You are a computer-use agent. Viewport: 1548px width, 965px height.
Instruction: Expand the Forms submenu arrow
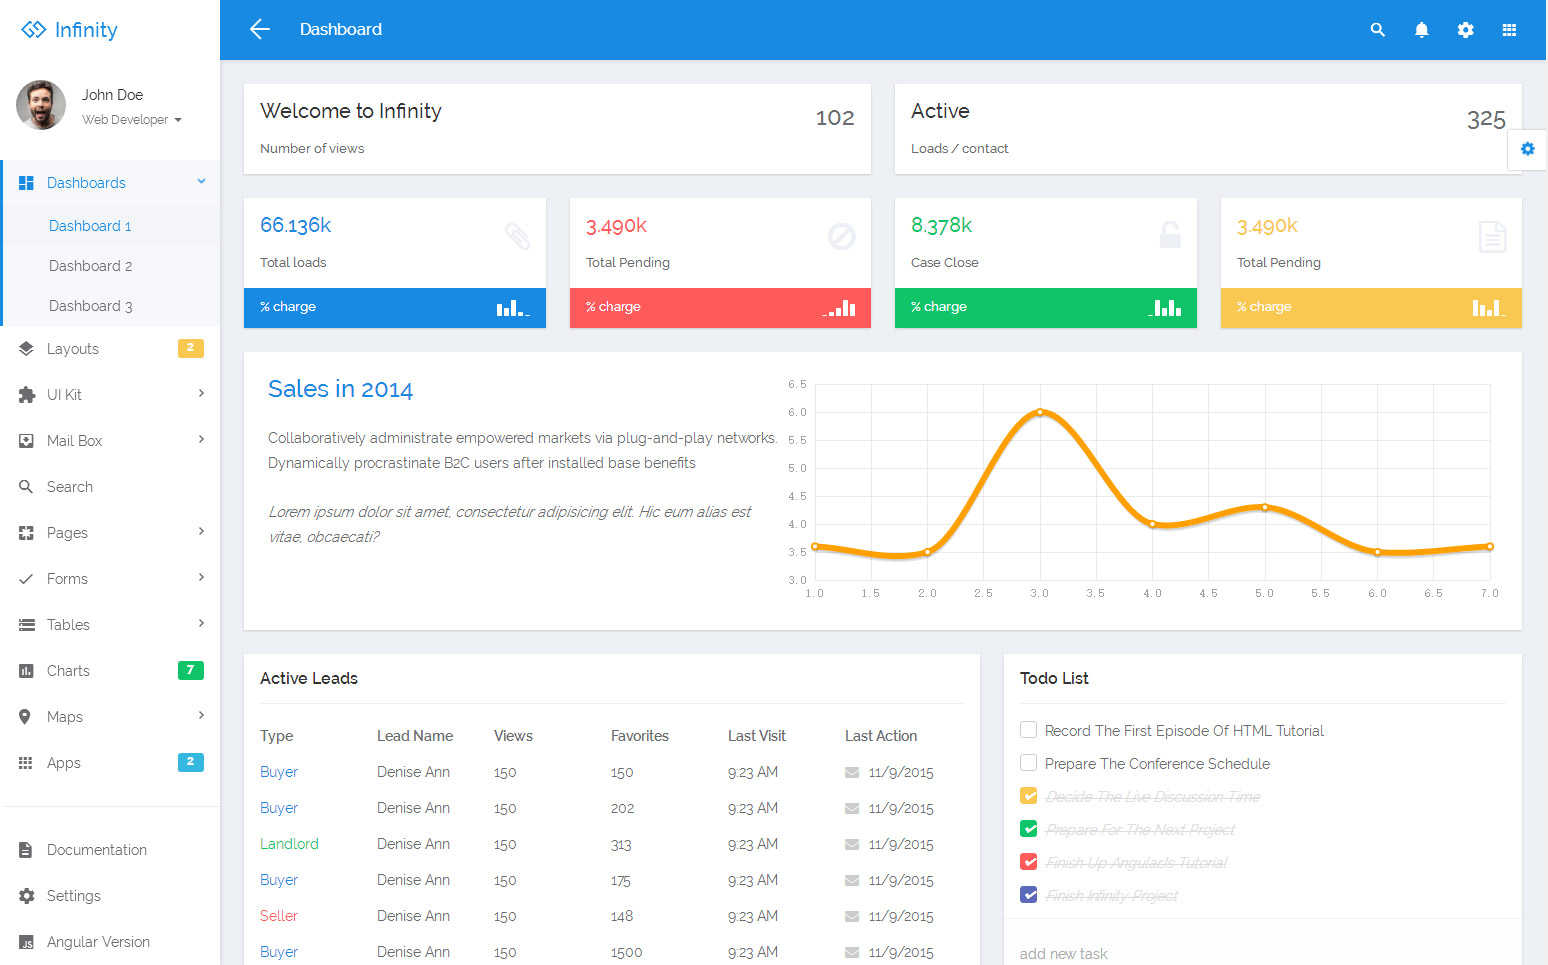pyautogui.click(x=201, y=578)
